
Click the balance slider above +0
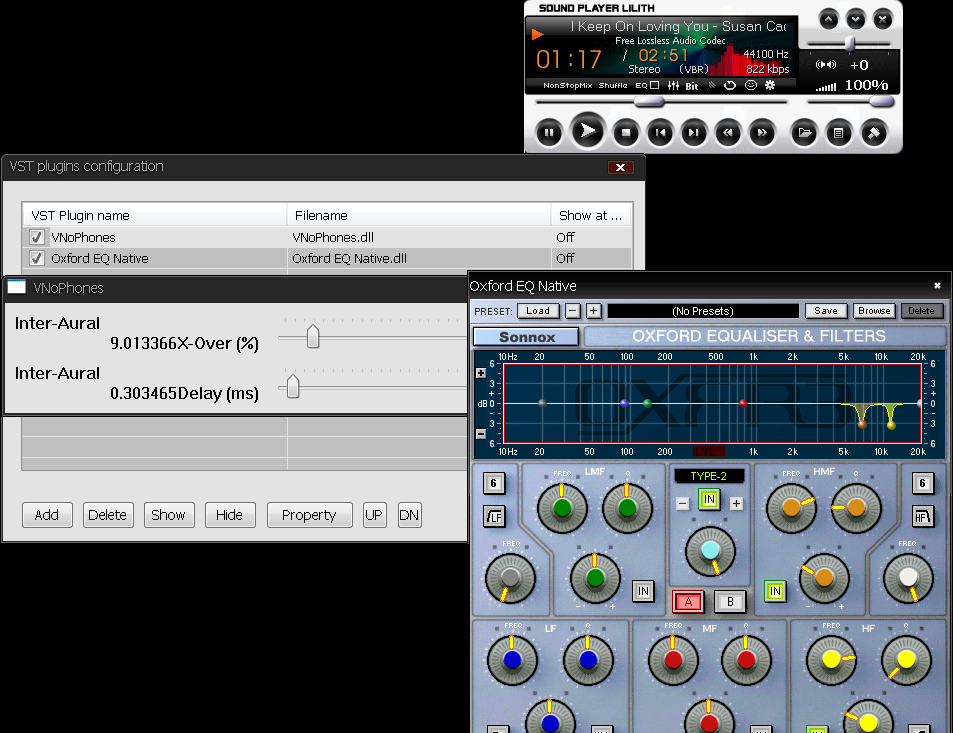point(848,44)
